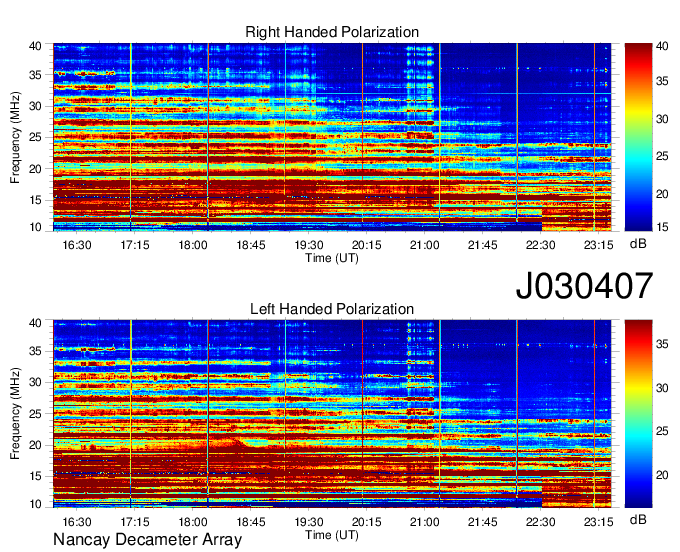Click the 16:30 time tick on Right Handed plot
680x552 pixels.
point(77,245)
